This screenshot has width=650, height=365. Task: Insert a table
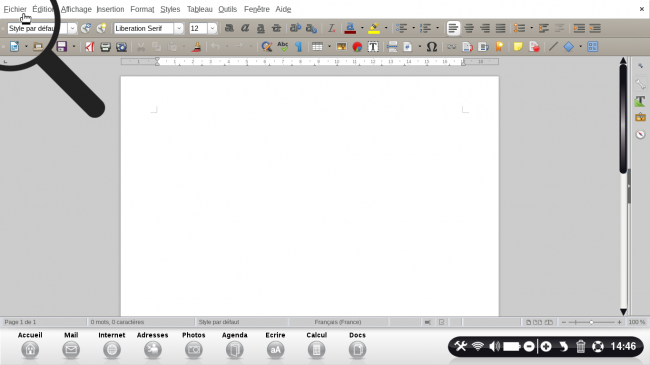tap(318, 46)
